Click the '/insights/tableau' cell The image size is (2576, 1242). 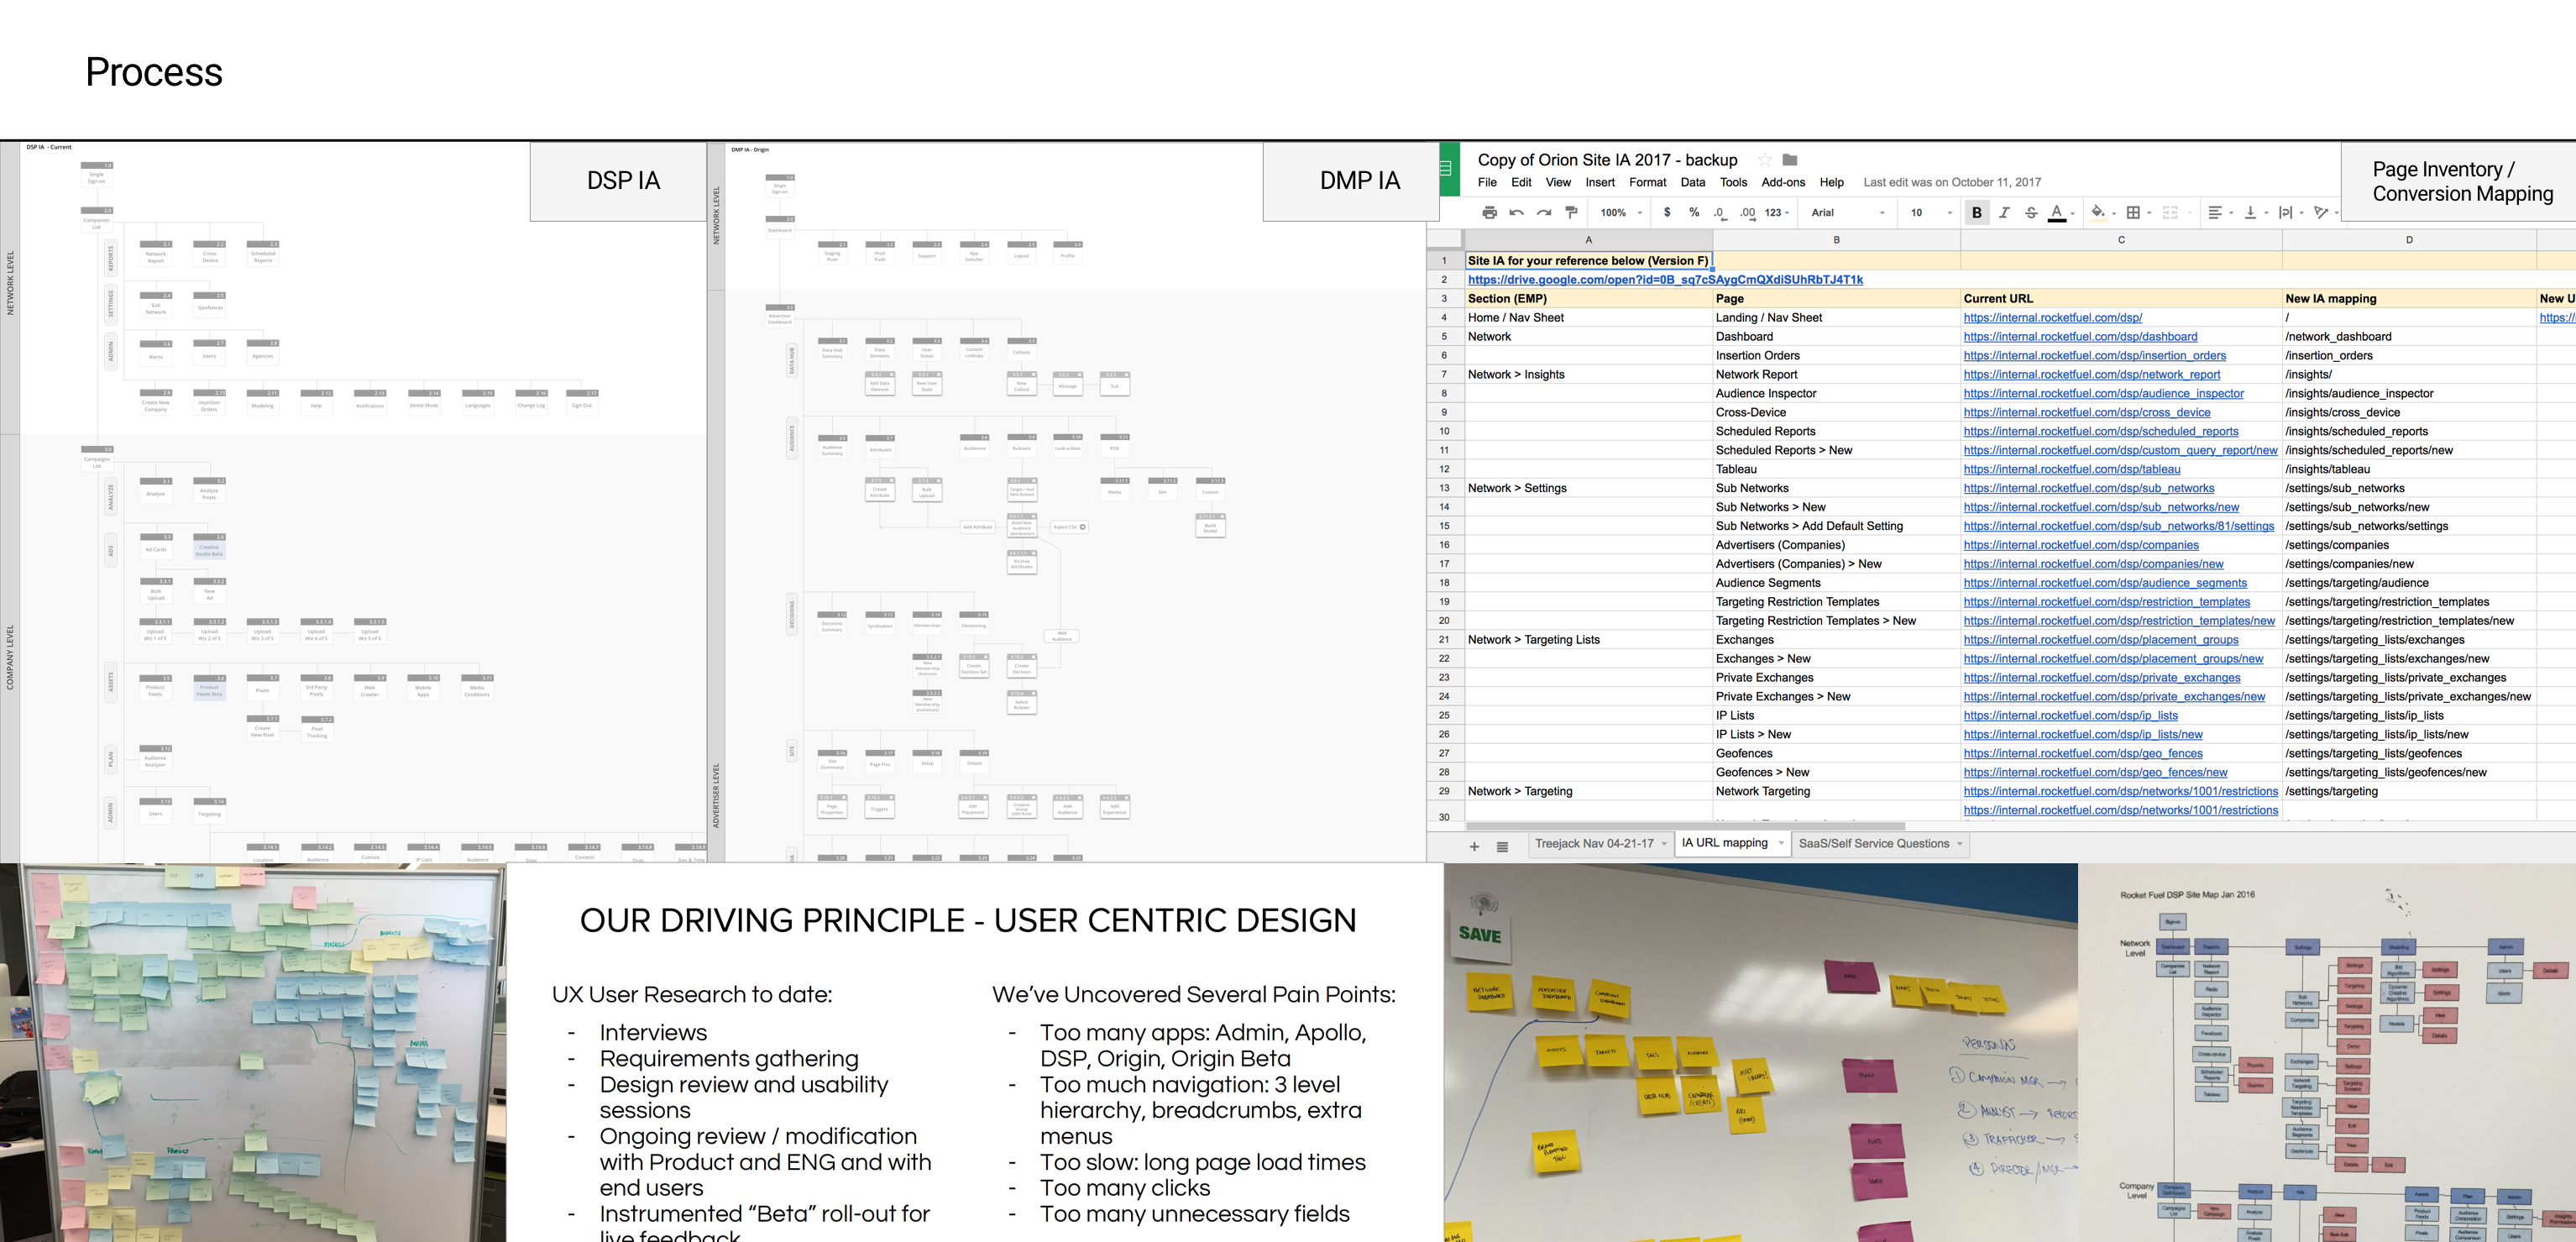click(2409, 470)
